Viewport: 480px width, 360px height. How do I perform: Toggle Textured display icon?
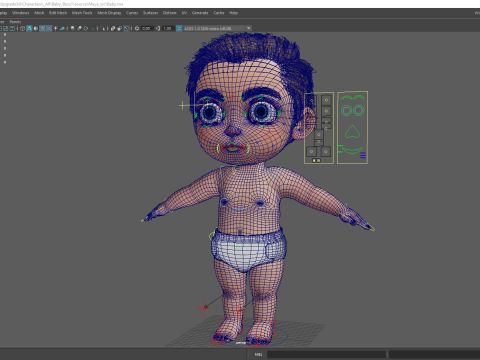tap(49, 28)
